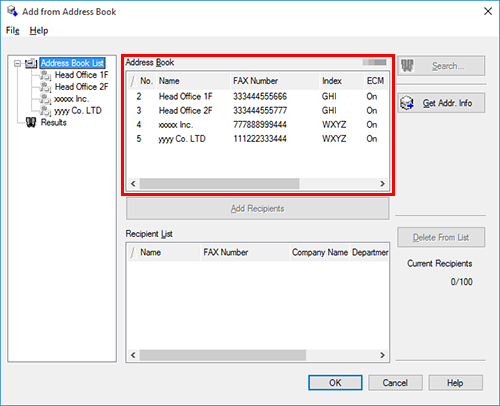Click the xxxxx Inc. tree entry icon
The width and height of the screenshot is (500, 406).
(x=45, y=99)
